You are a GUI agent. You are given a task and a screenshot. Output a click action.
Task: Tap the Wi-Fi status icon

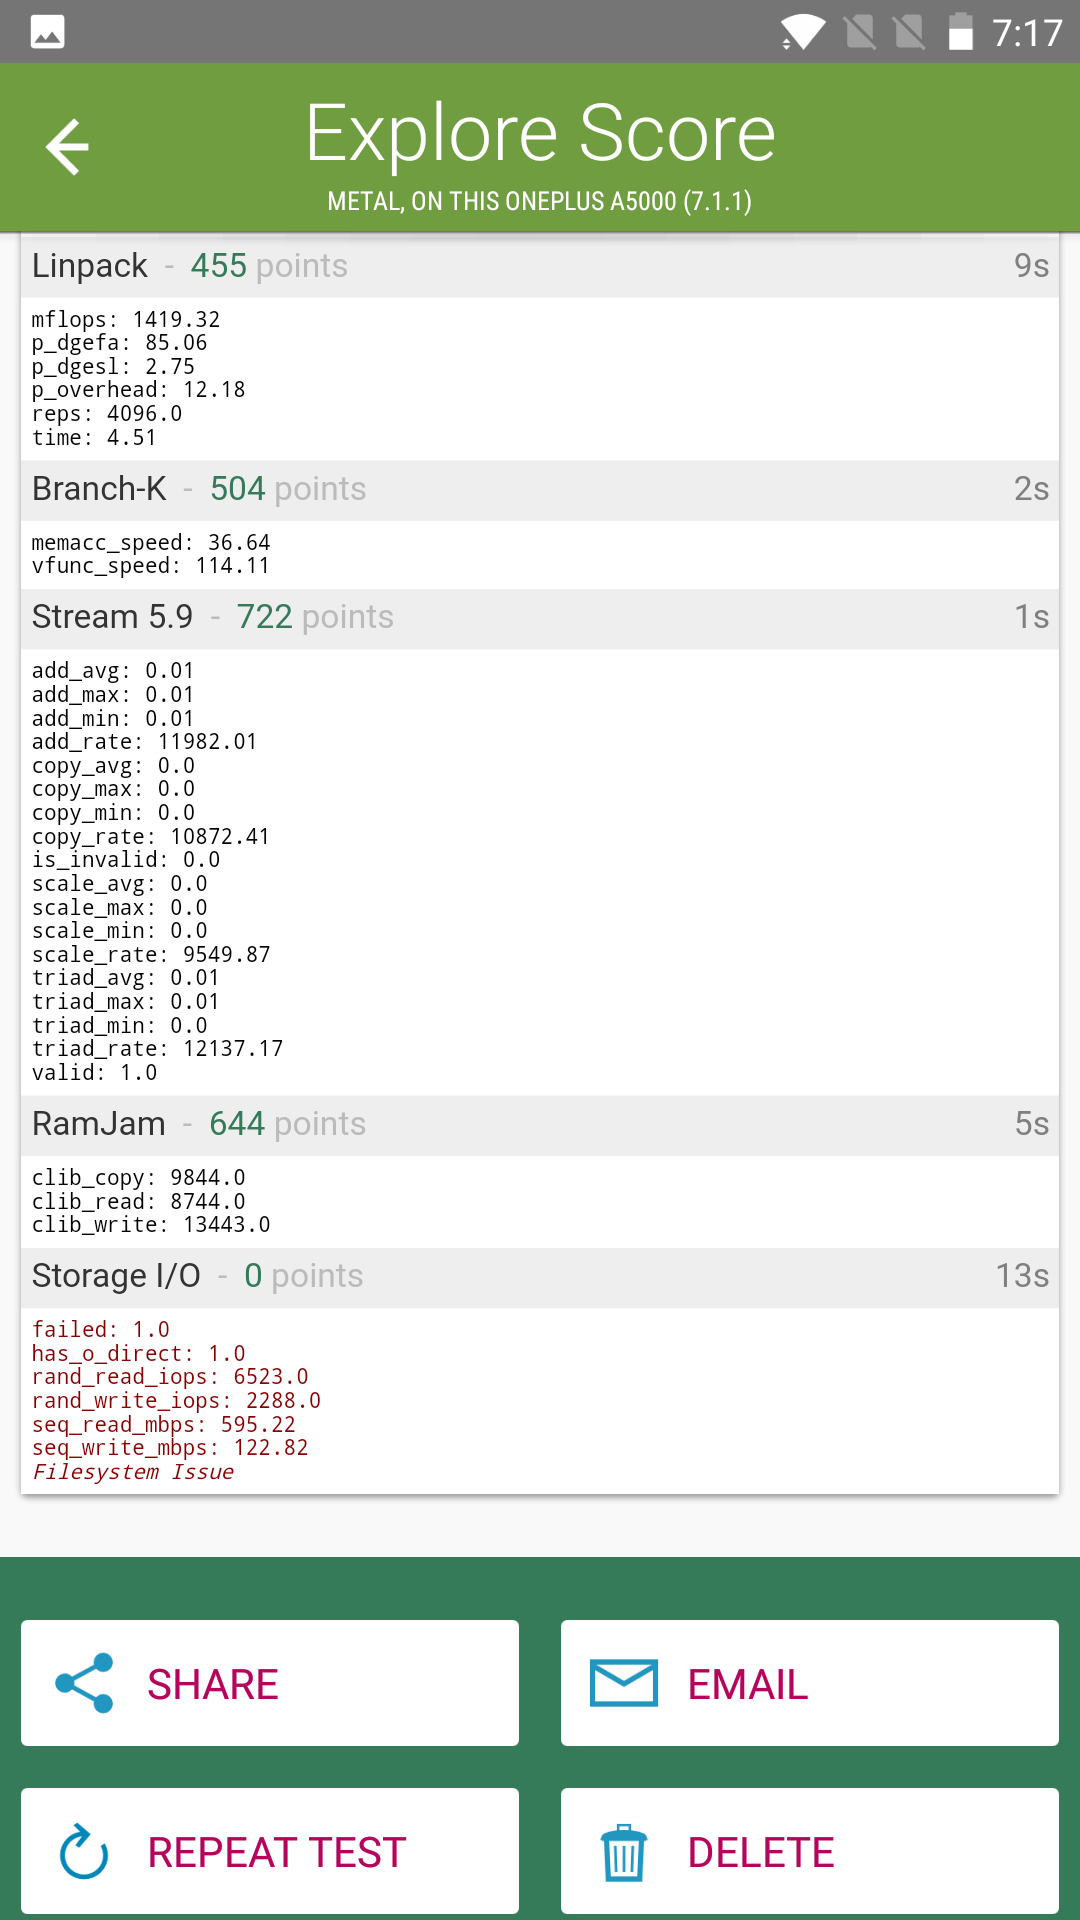click(x=803, y=32)
